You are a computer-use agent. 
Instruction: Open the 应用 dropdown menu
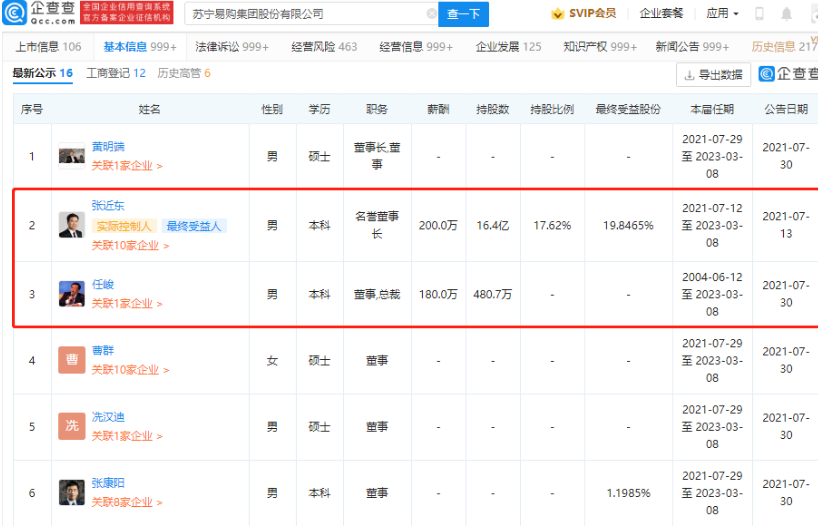722,14
